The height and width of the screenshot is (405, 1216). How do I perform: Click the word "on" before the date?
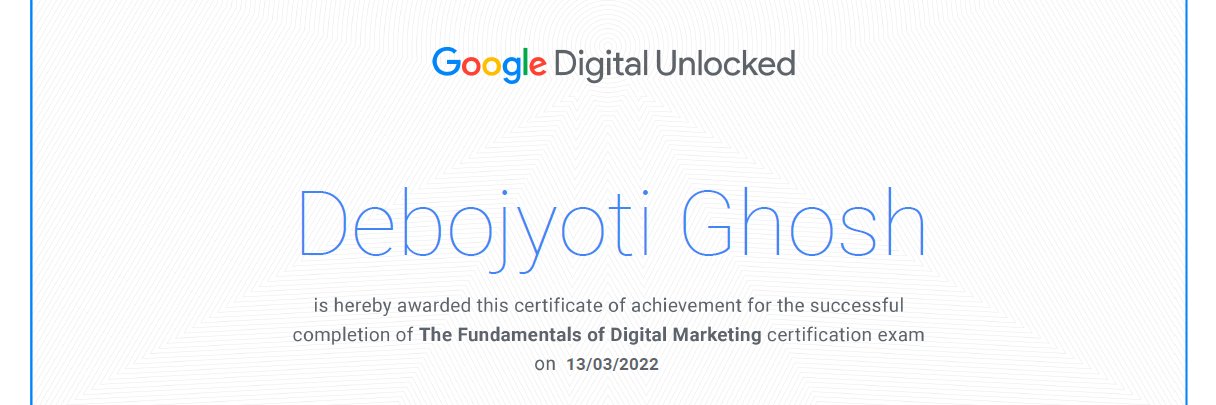pos(545,365)
